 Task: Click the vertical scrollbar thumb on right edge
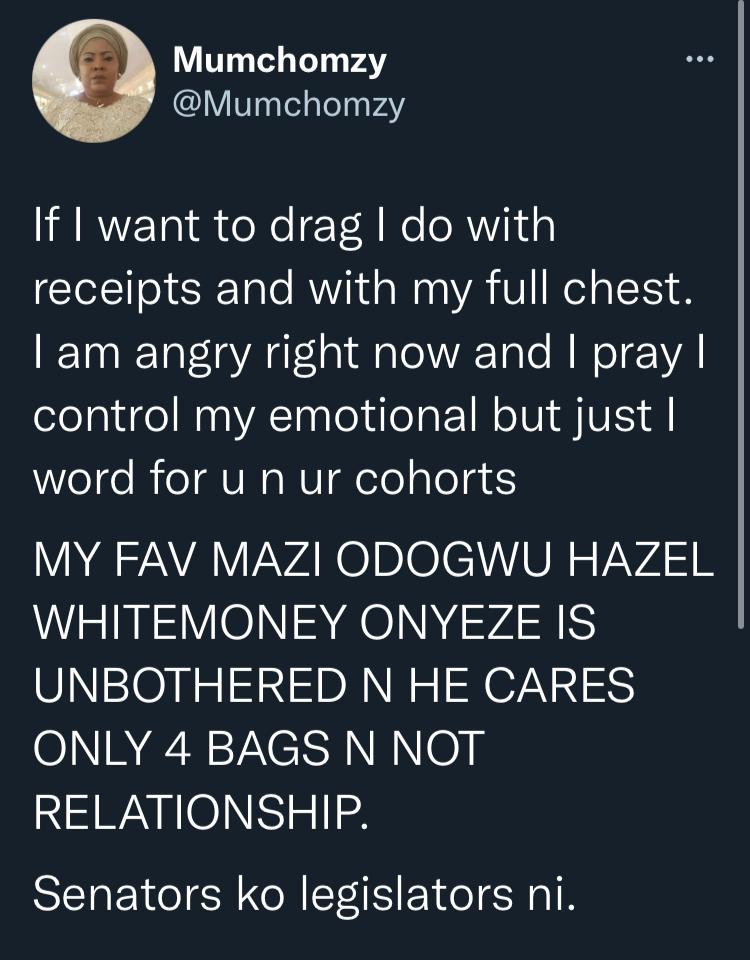741,313
